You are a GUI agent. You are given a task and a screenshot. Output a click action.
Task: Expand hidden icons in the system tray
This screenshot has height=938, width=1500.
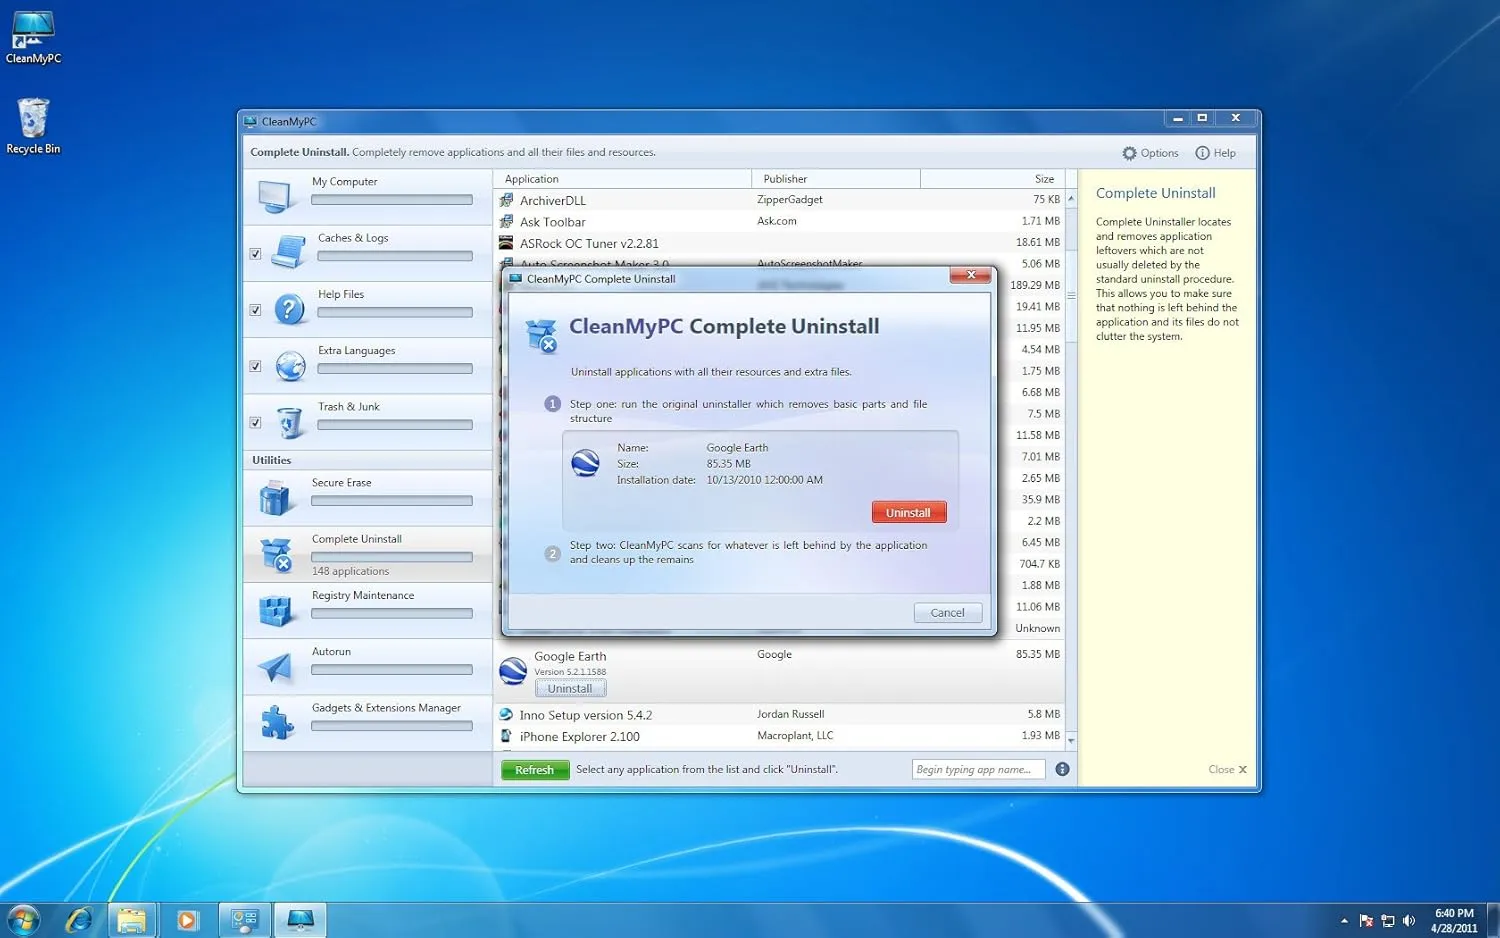pyautogui.click(x=1344, y=919)
